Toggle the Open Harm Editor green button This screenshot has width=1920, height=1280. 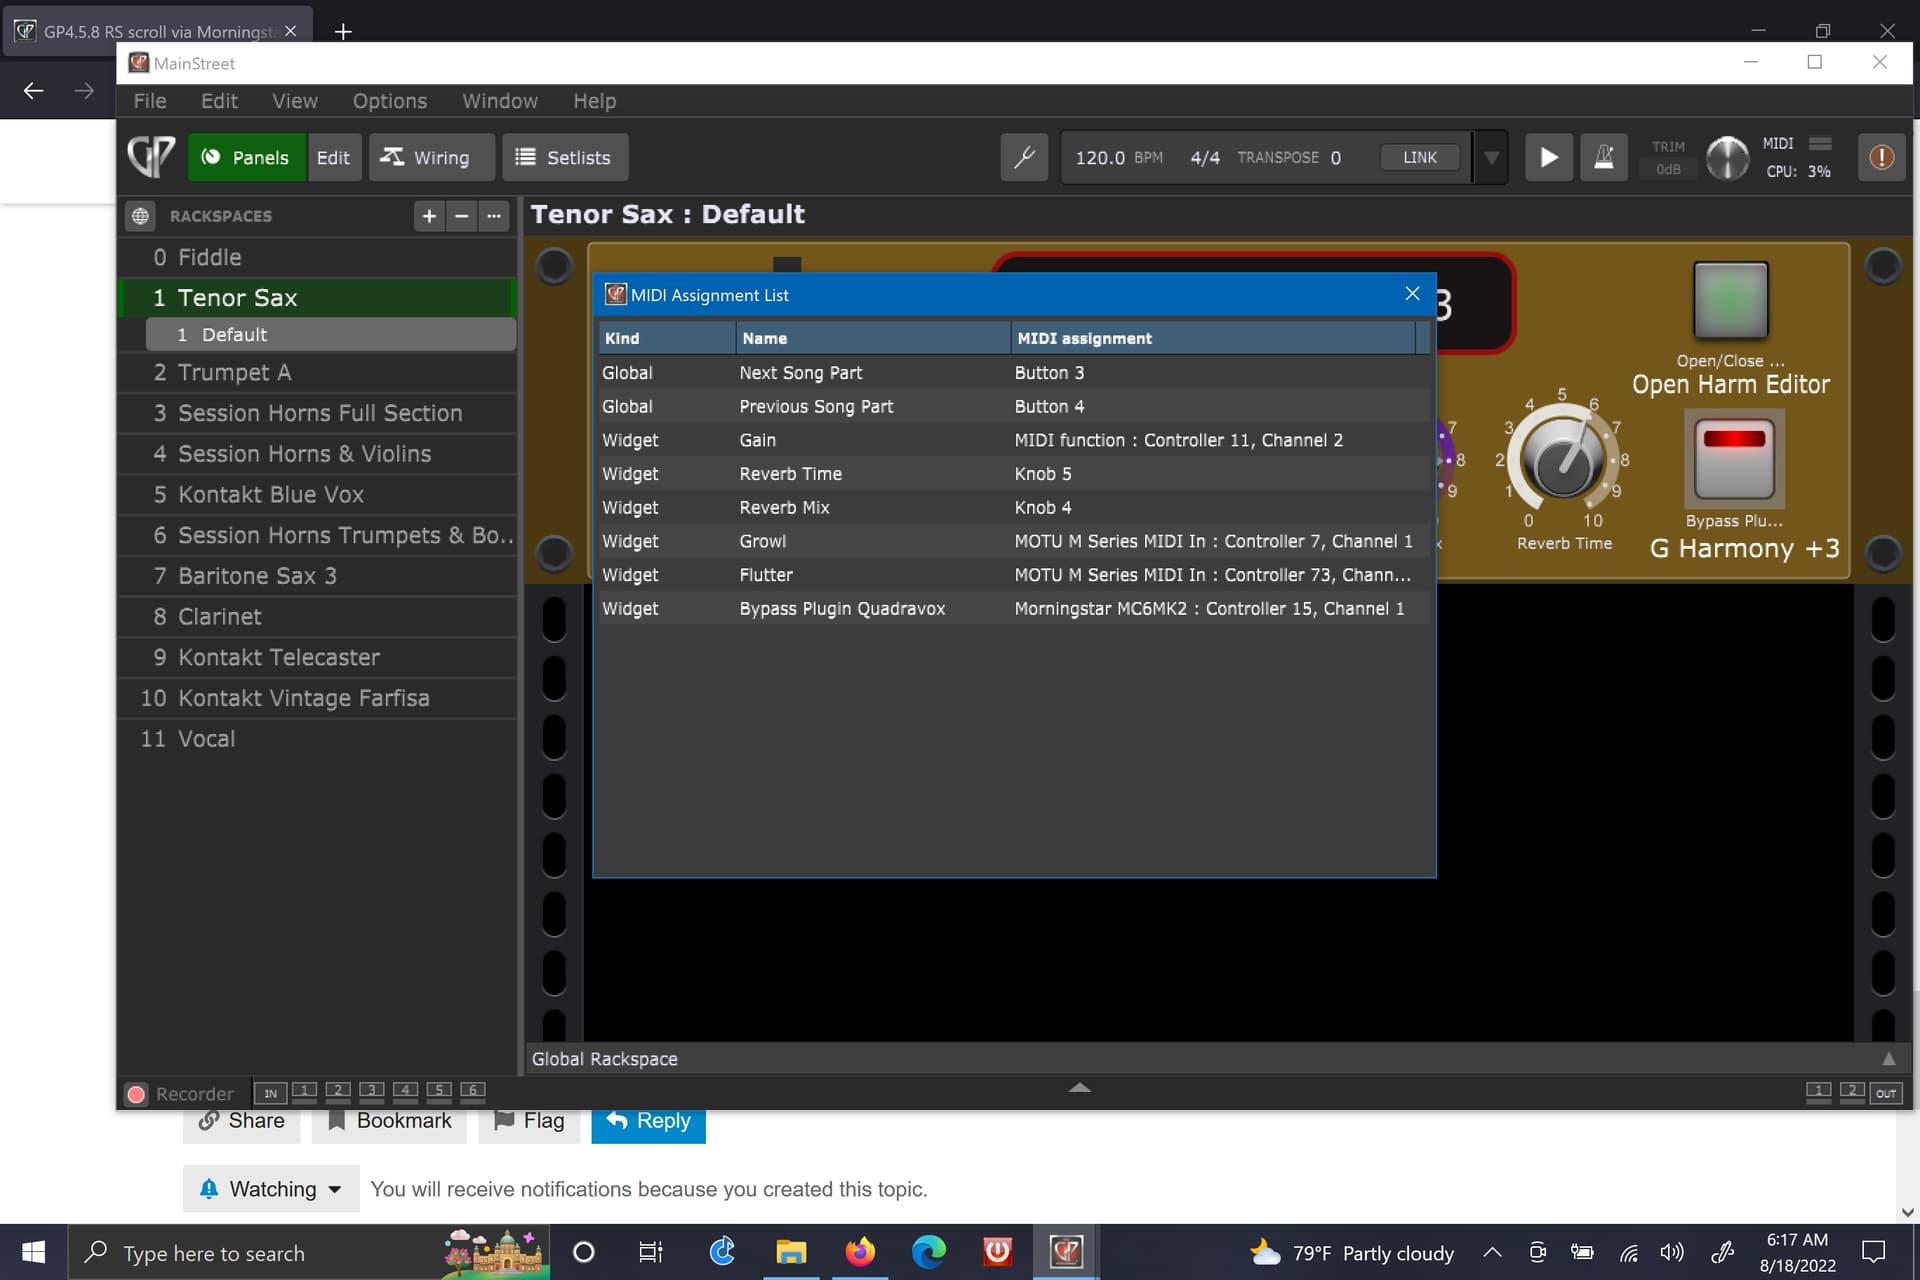(x=1730, y=300)
